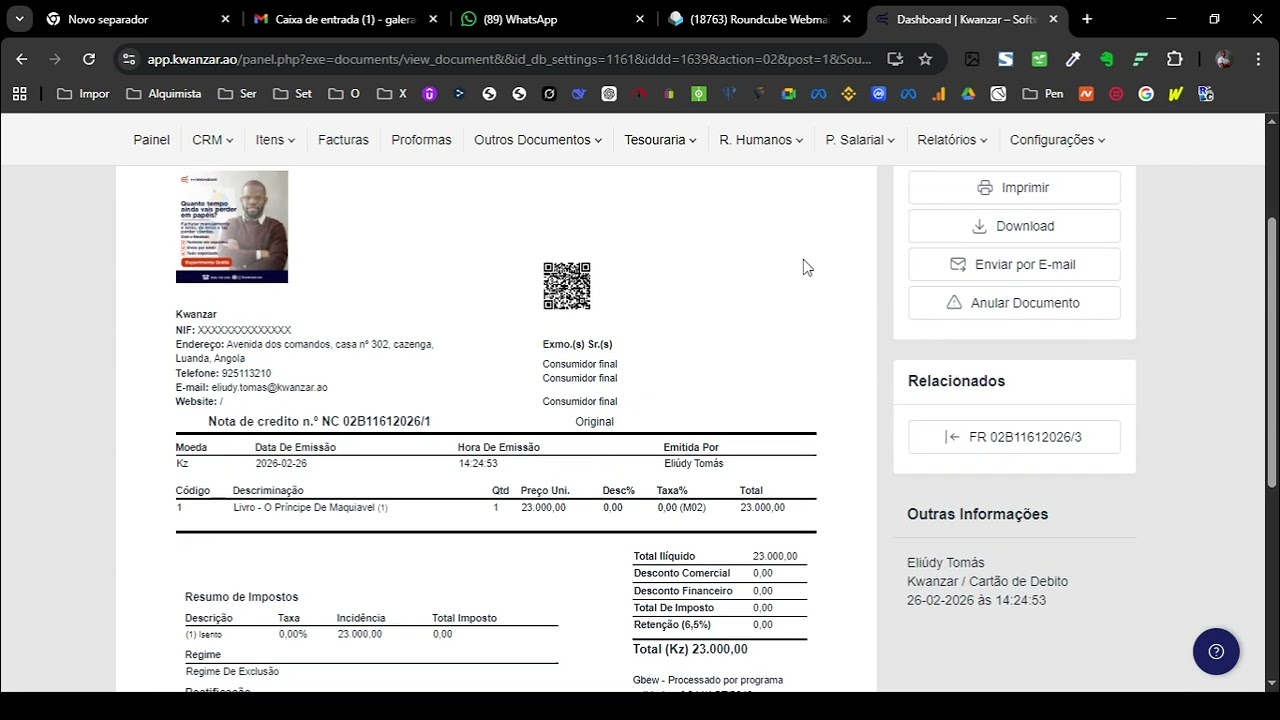Click the 'Total (Kz) 23.000,00' line

click(690, 649)
